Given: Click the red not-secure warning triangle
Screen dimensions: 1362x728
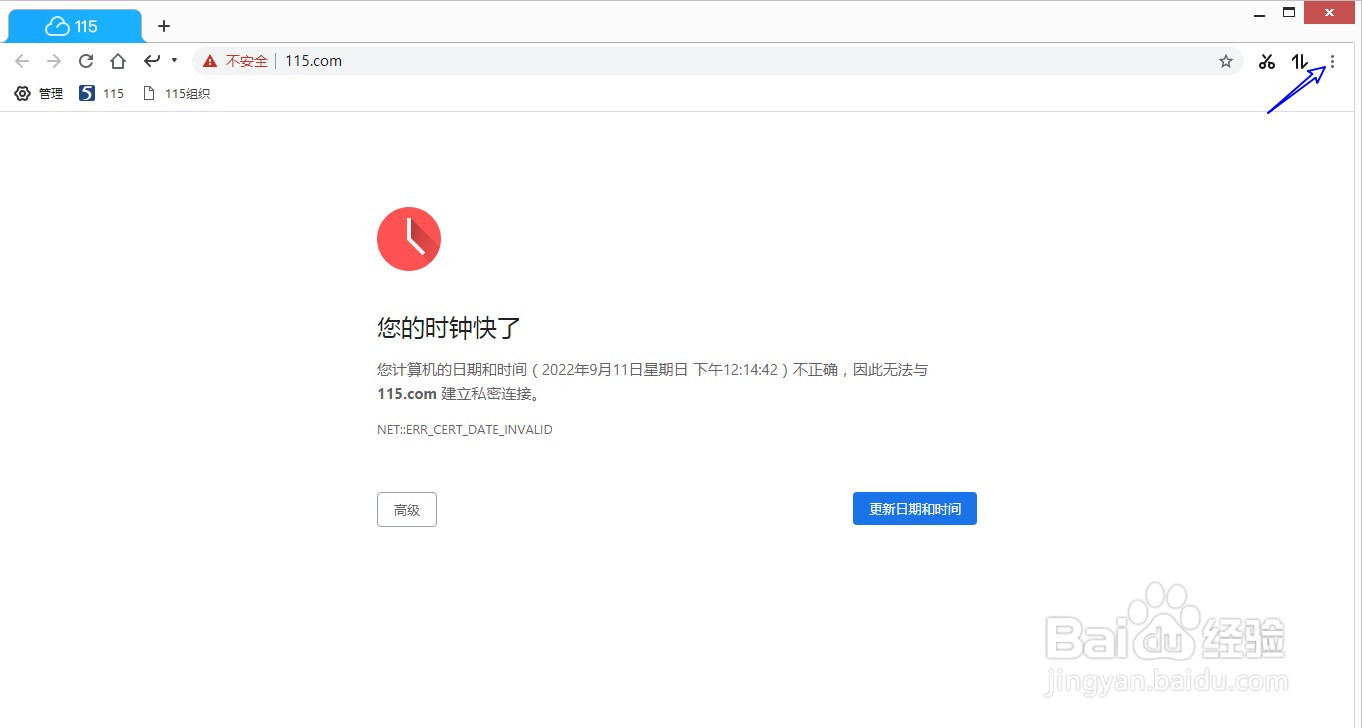Looking at the screenshot, I should tap(210, 61).
